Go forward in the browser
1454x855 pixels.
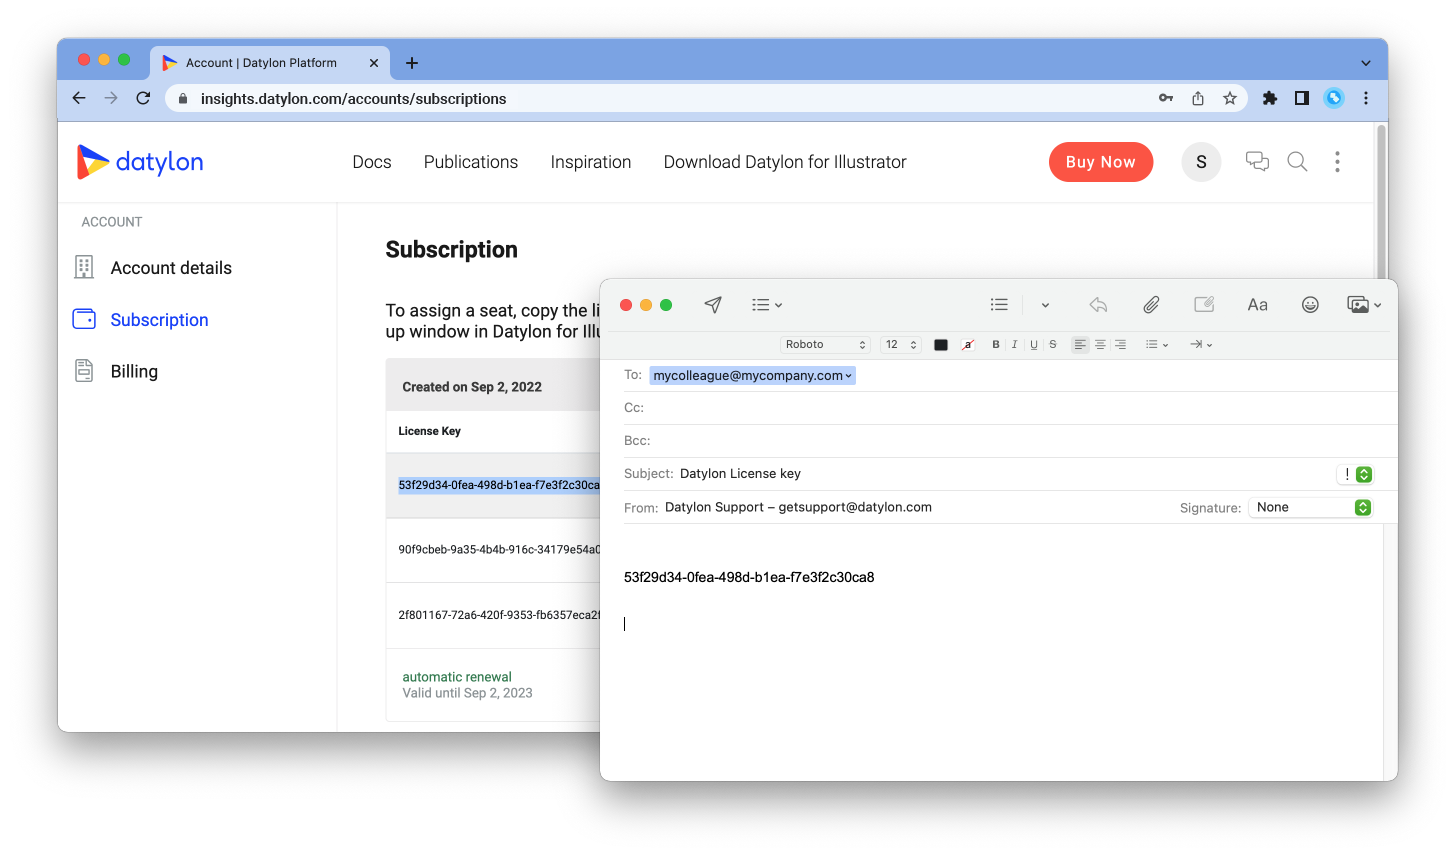[111, 98]
